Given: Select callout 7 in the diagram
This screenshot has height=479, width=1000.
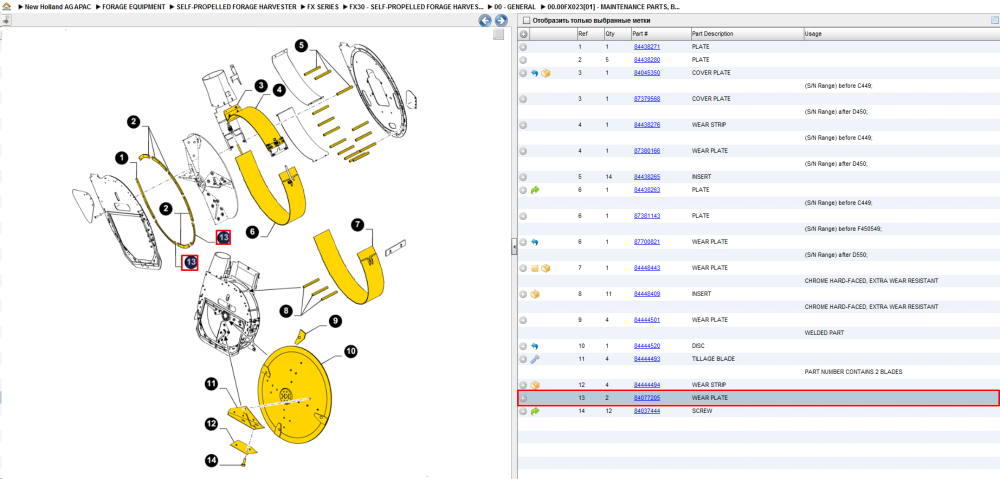Looking at the screenshot, I should [x=358, y=225].
